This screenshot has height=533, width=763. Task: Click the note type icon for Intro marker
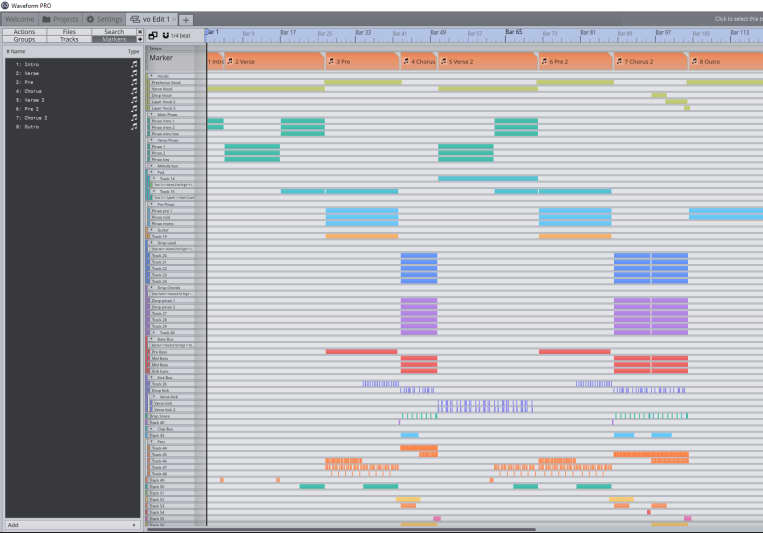coord(134,64)
